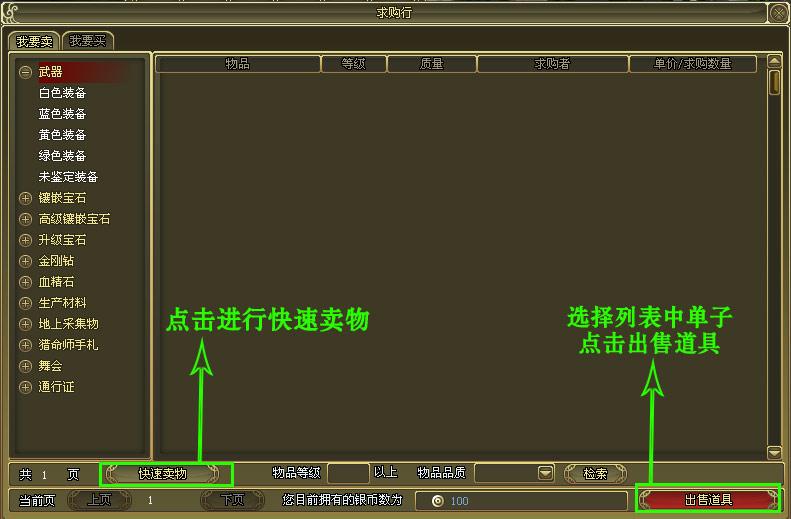This screenshot has width=791, height=519.
Task: Go to previous page with 上页
Action: point(99,500)
